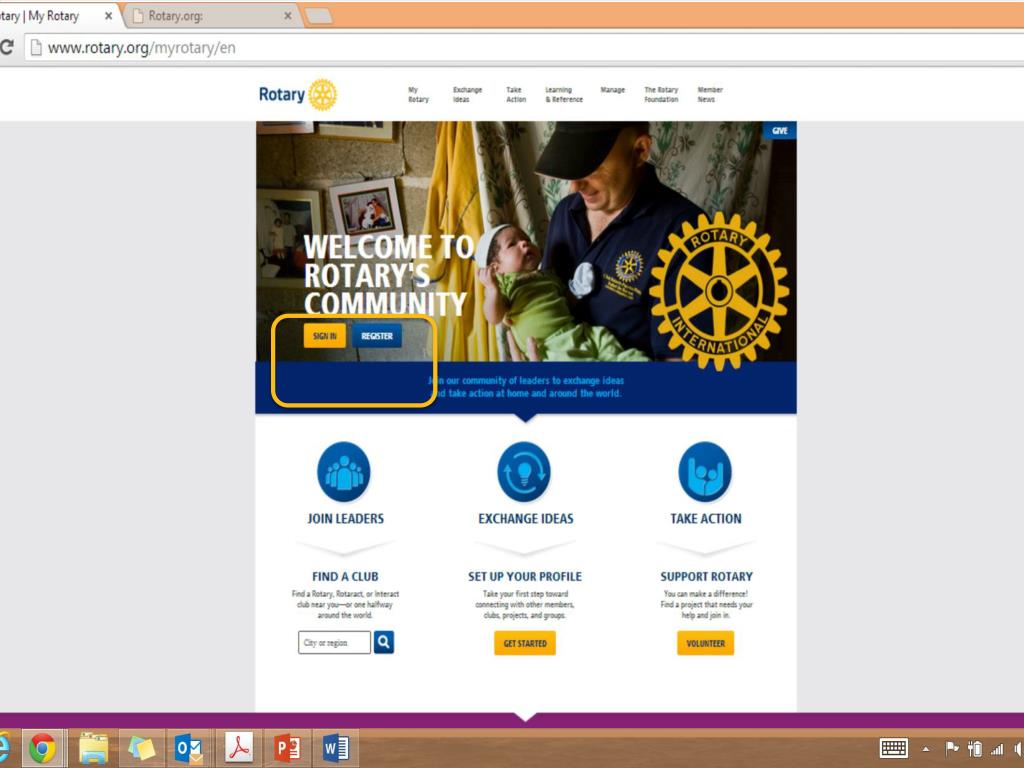Open Sticky Notes from the taskbar
This screenshot has height=768, width=1024.
pos(141,748)
